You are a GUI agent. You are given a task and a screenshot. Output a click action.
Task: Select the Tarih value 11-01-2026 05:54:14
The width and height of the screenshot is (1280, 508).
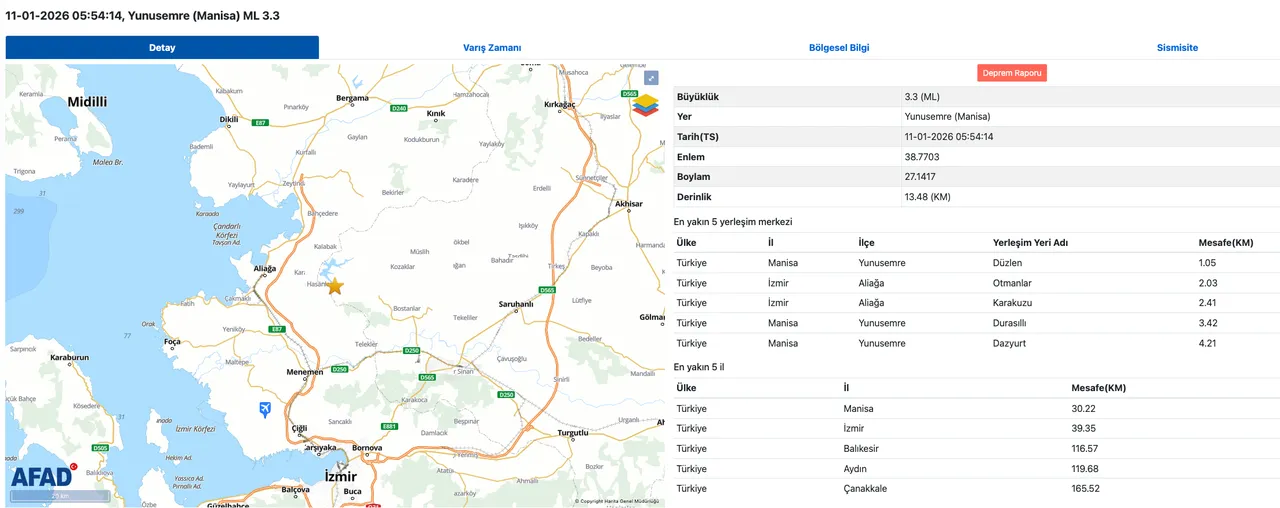pos(948,137)
